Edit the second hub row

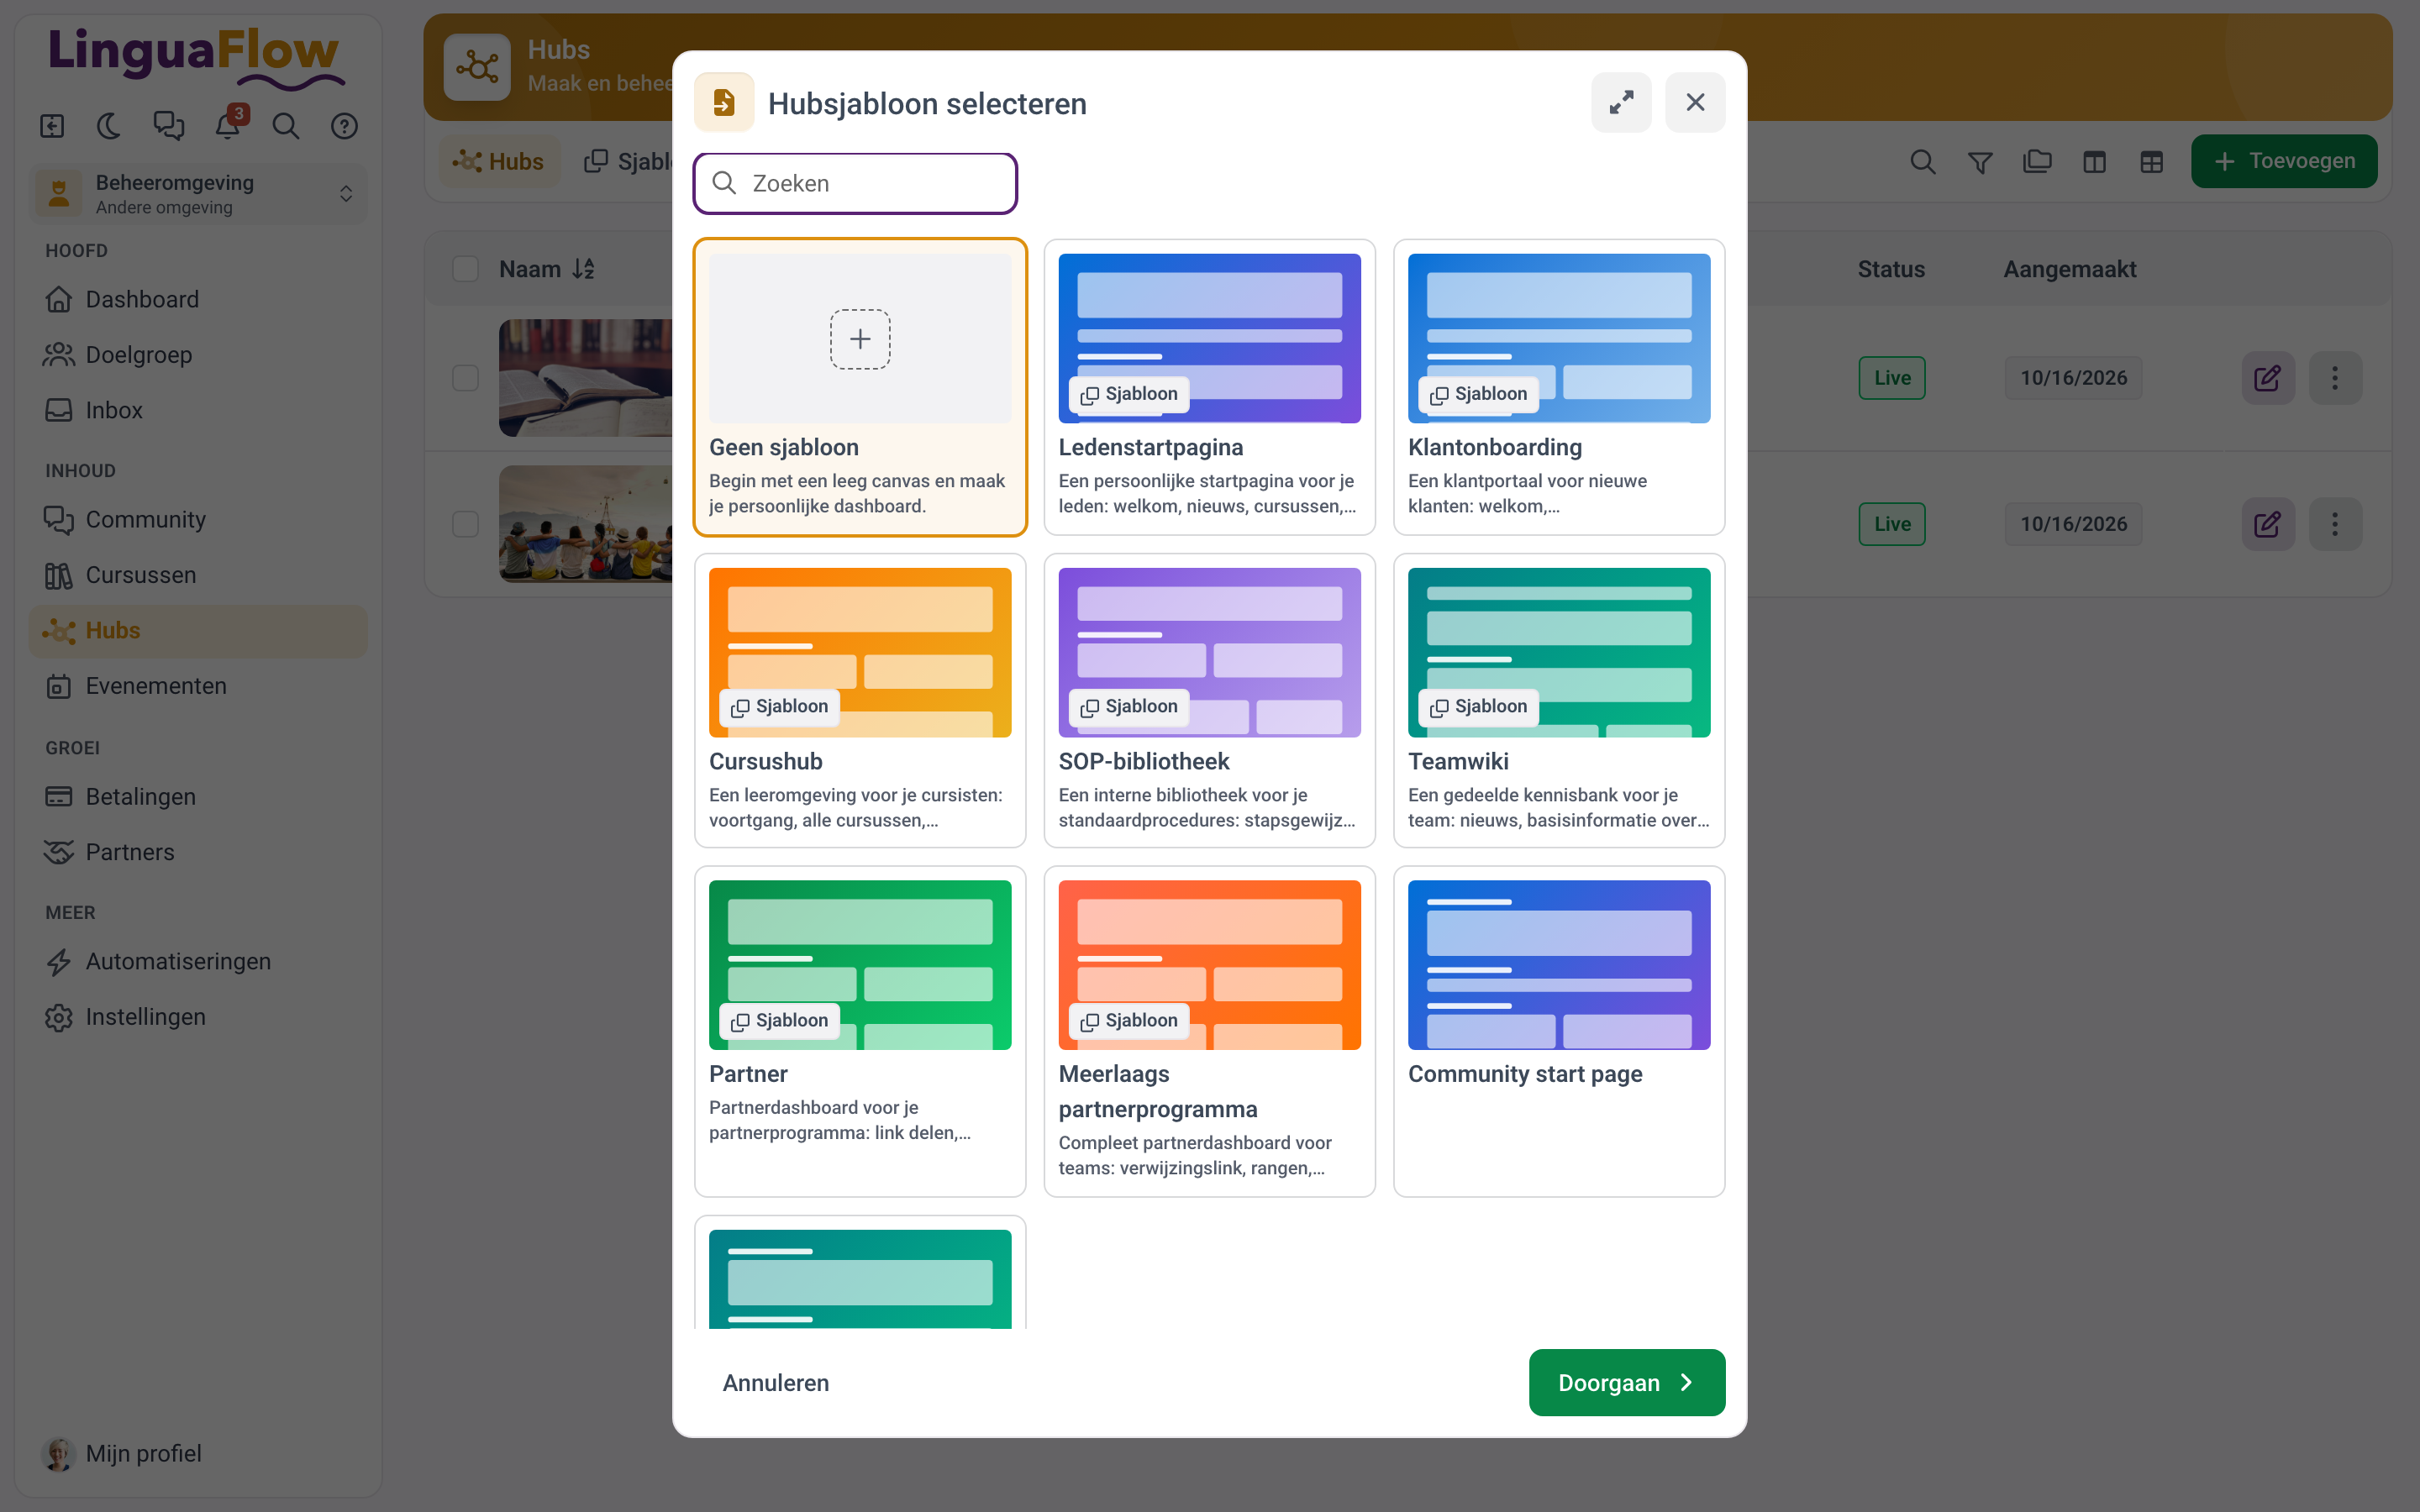[2267, 524]
